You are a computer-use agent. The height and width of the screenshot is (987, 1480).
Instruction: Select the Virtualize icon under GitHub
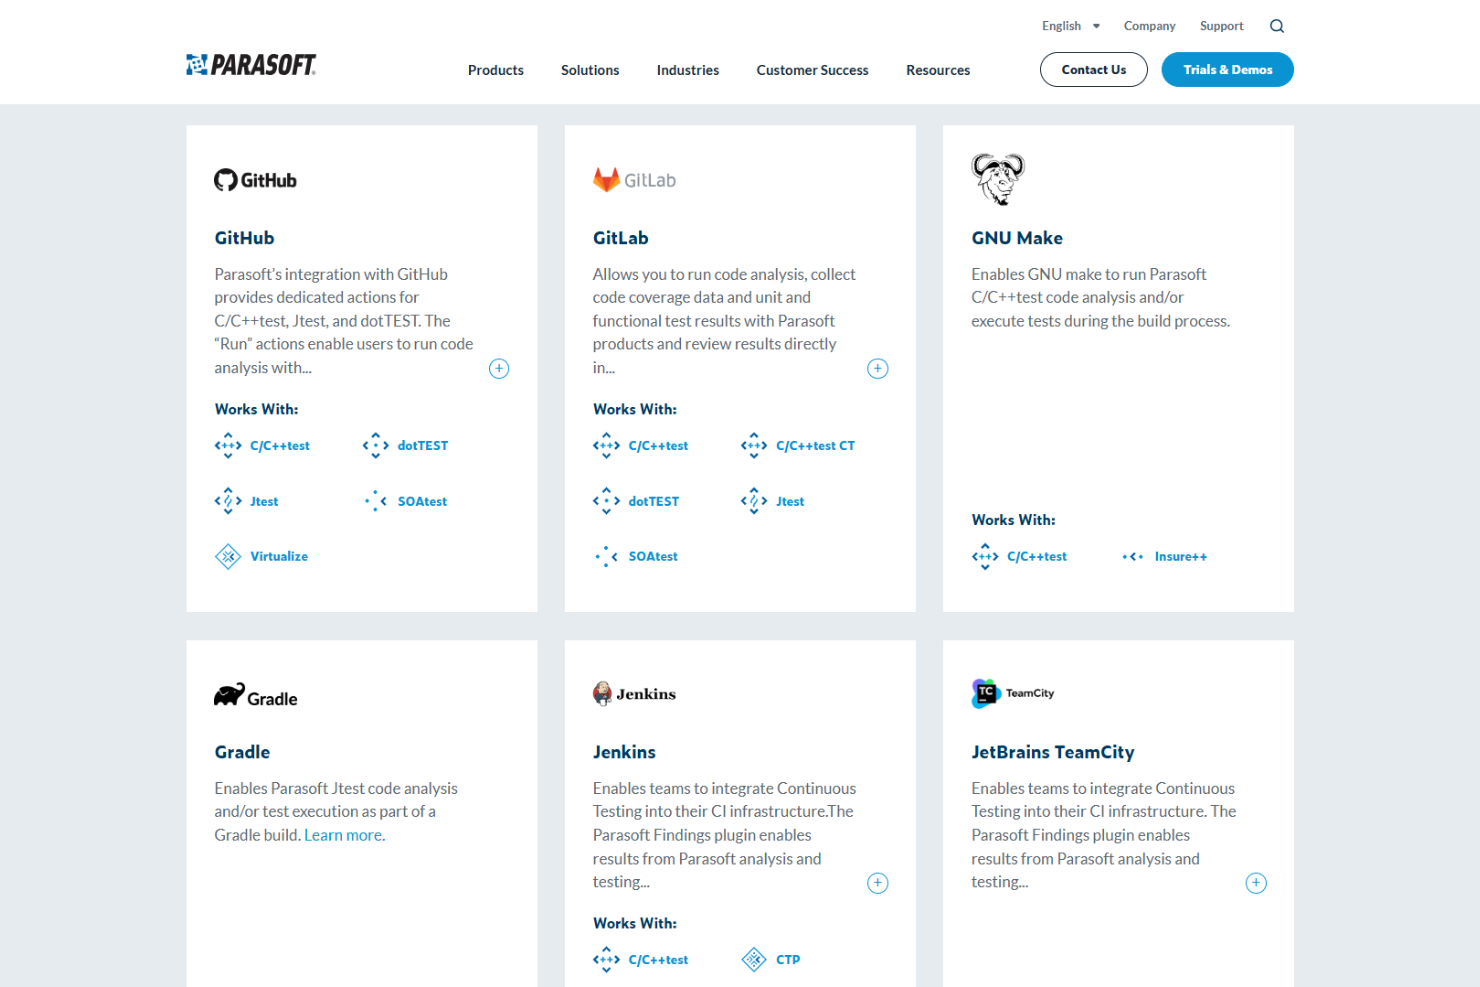228,556
